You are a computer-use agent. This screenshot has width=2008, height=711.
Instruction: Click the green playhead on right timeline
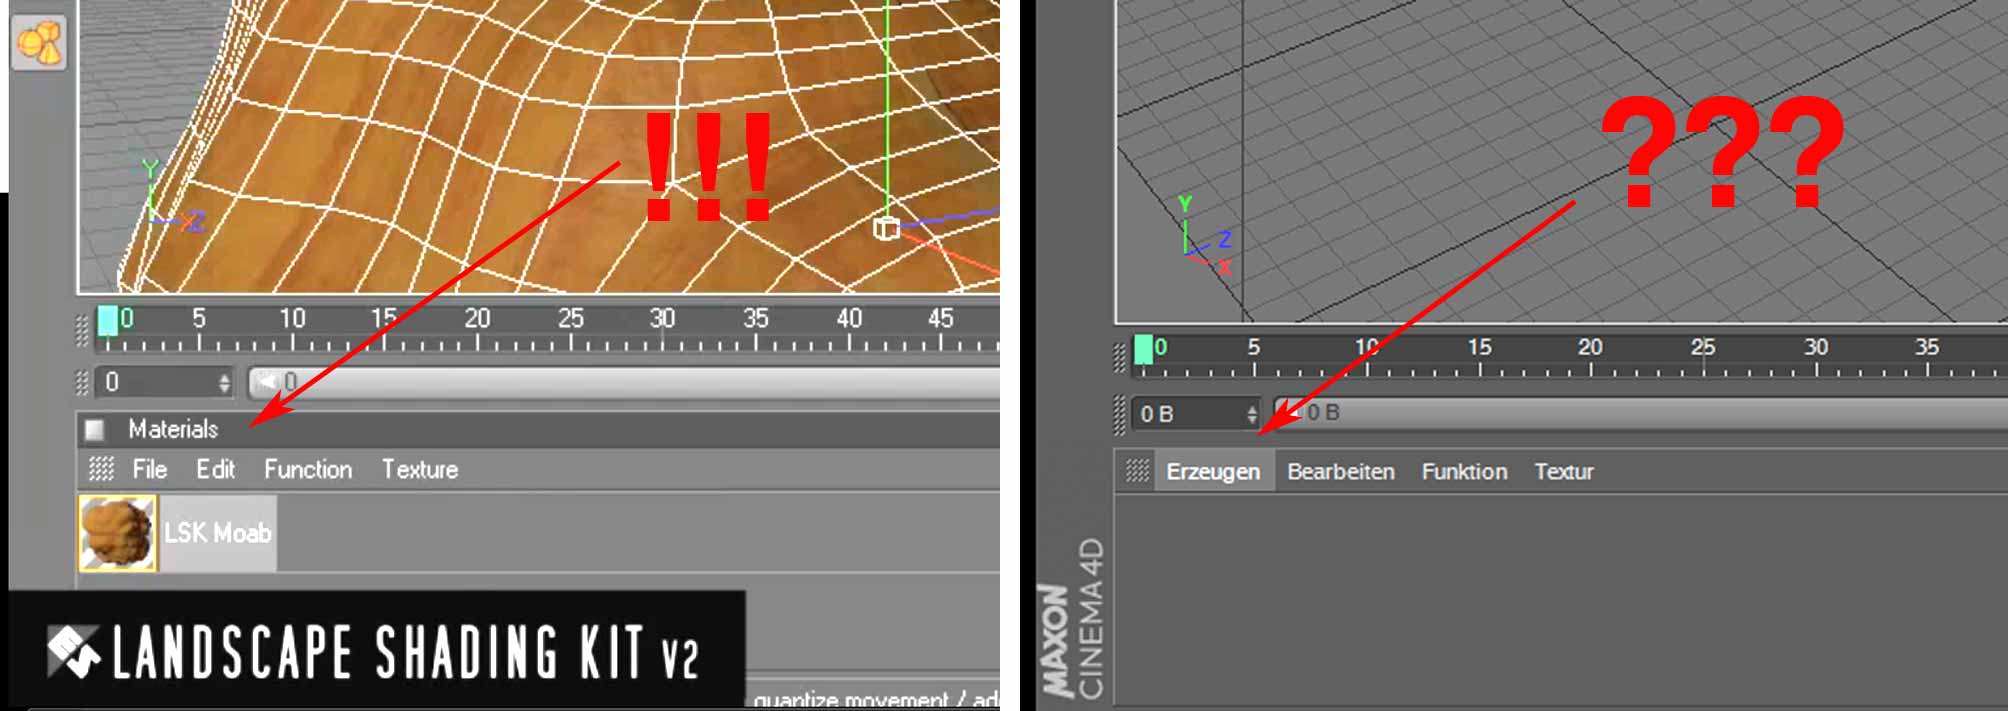pyautogui.click(x=1143, y=350)
